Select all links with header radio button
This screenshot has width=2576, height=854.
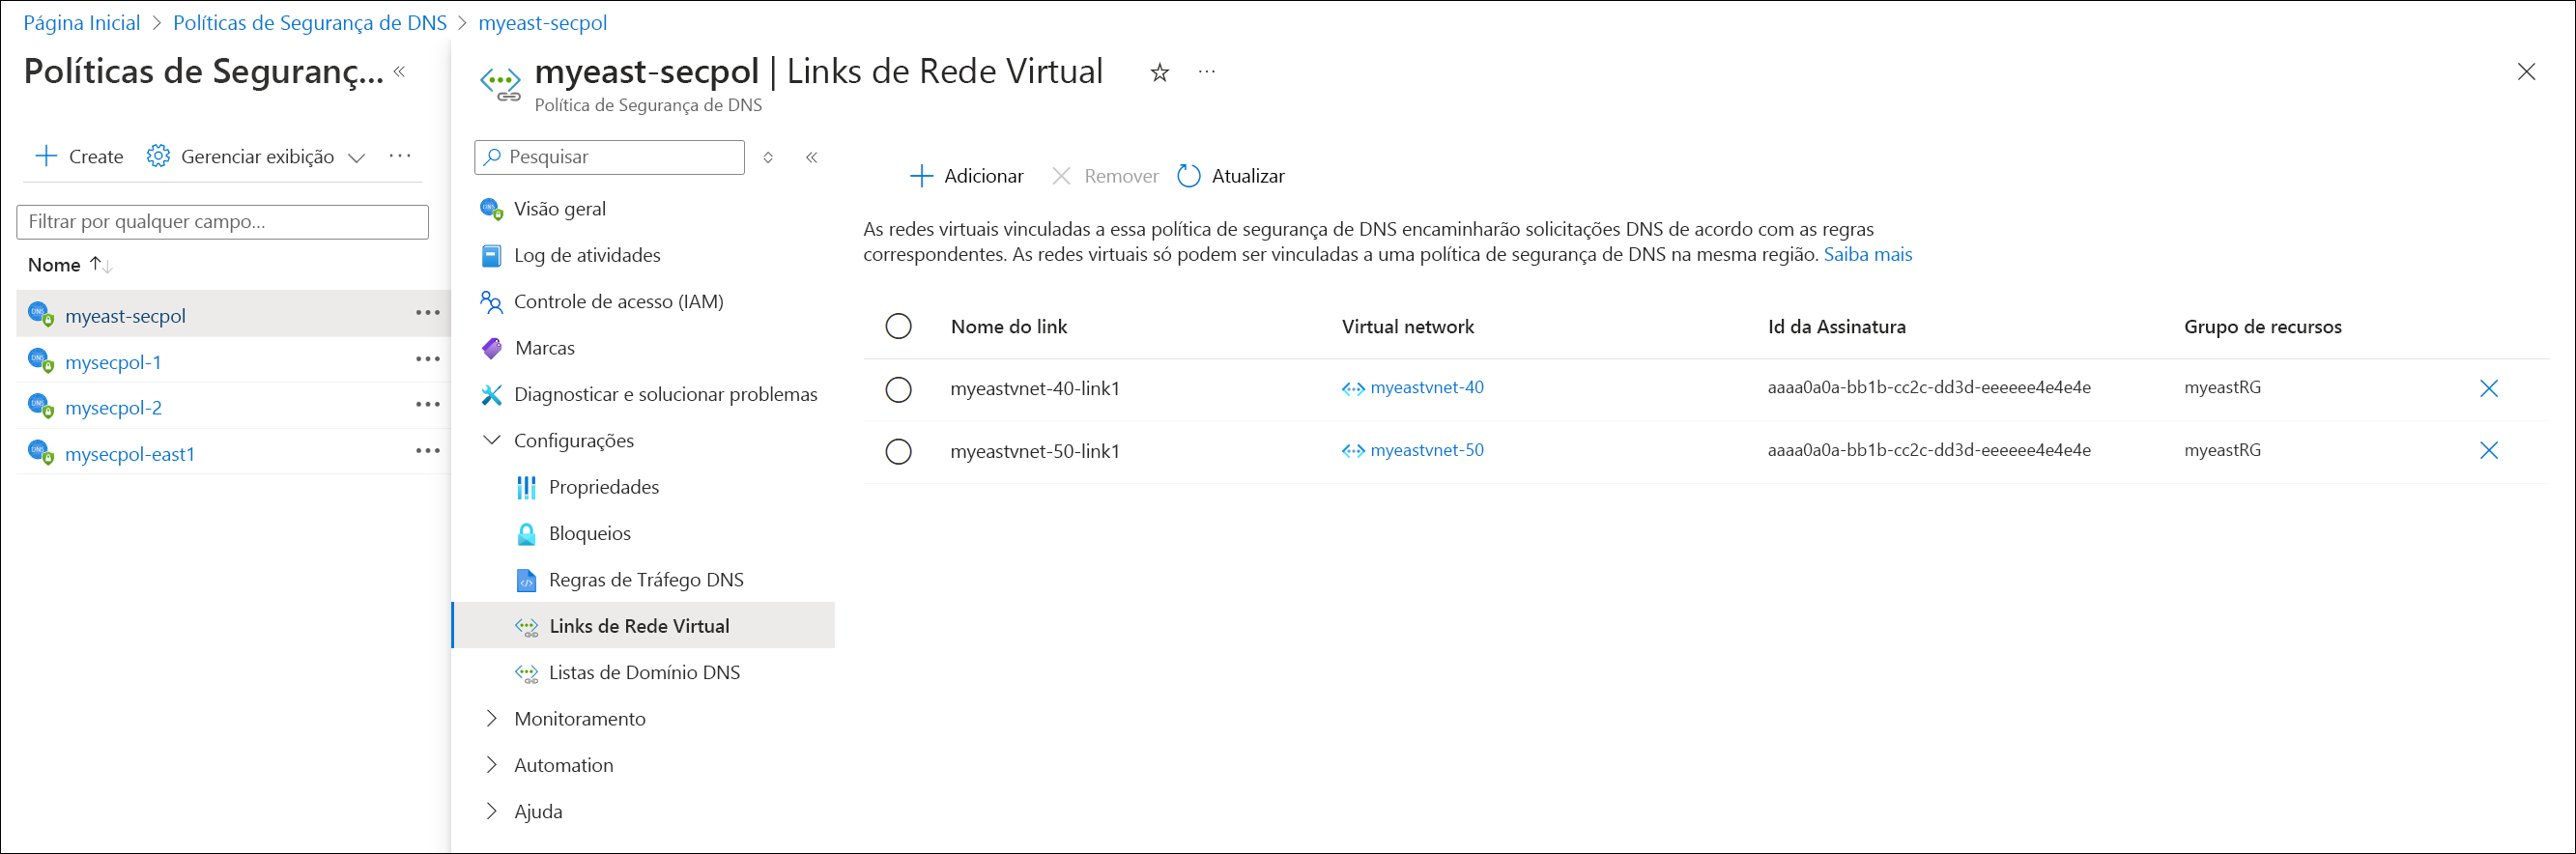898,326
